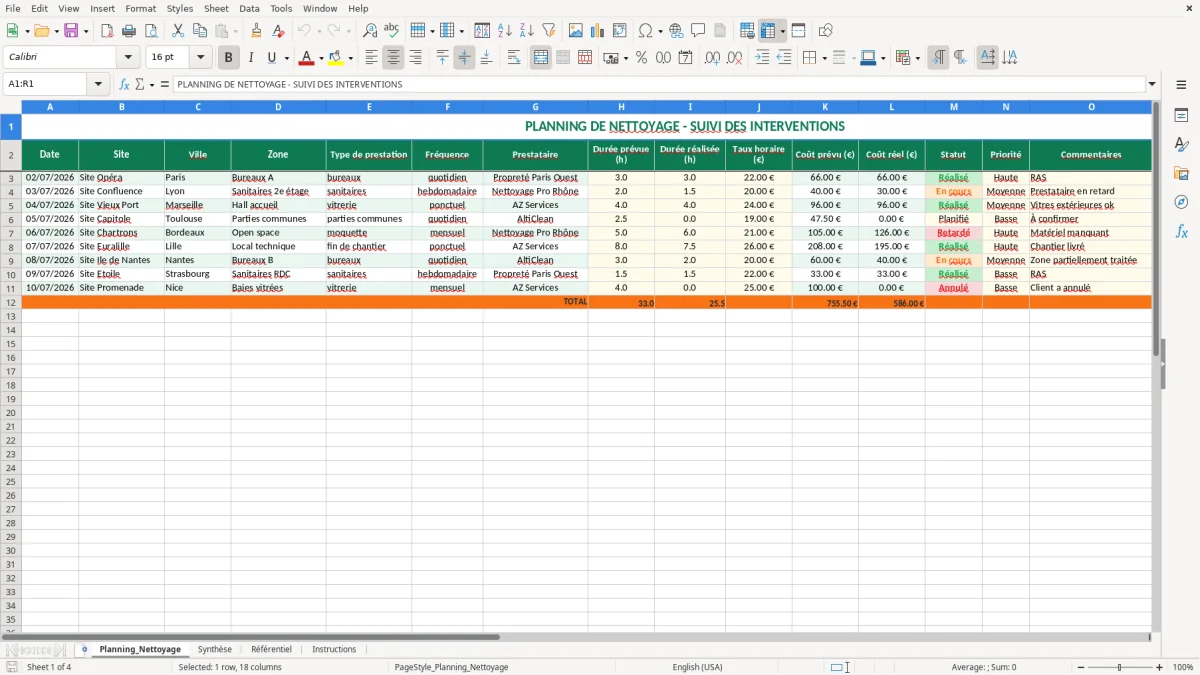This screenshot has width=1200, height=675.
Task: Expand the formula bar
Action: [x=1153, y=85]
